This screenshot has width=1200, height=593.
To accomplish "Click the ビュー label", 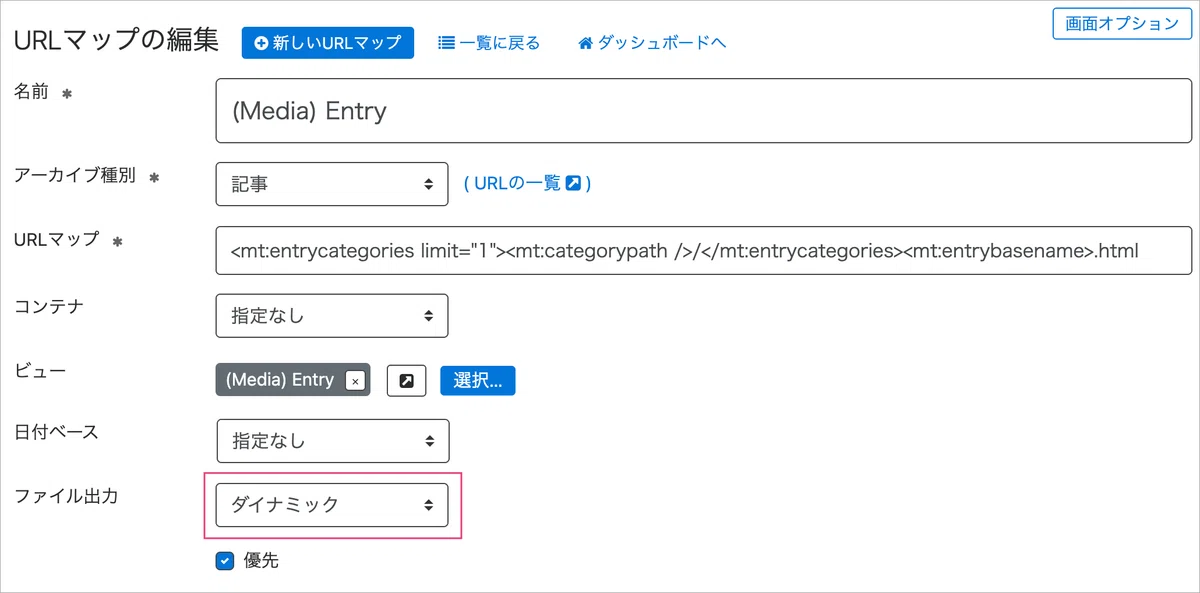I will pyautogui.click(x=39, y=371).
